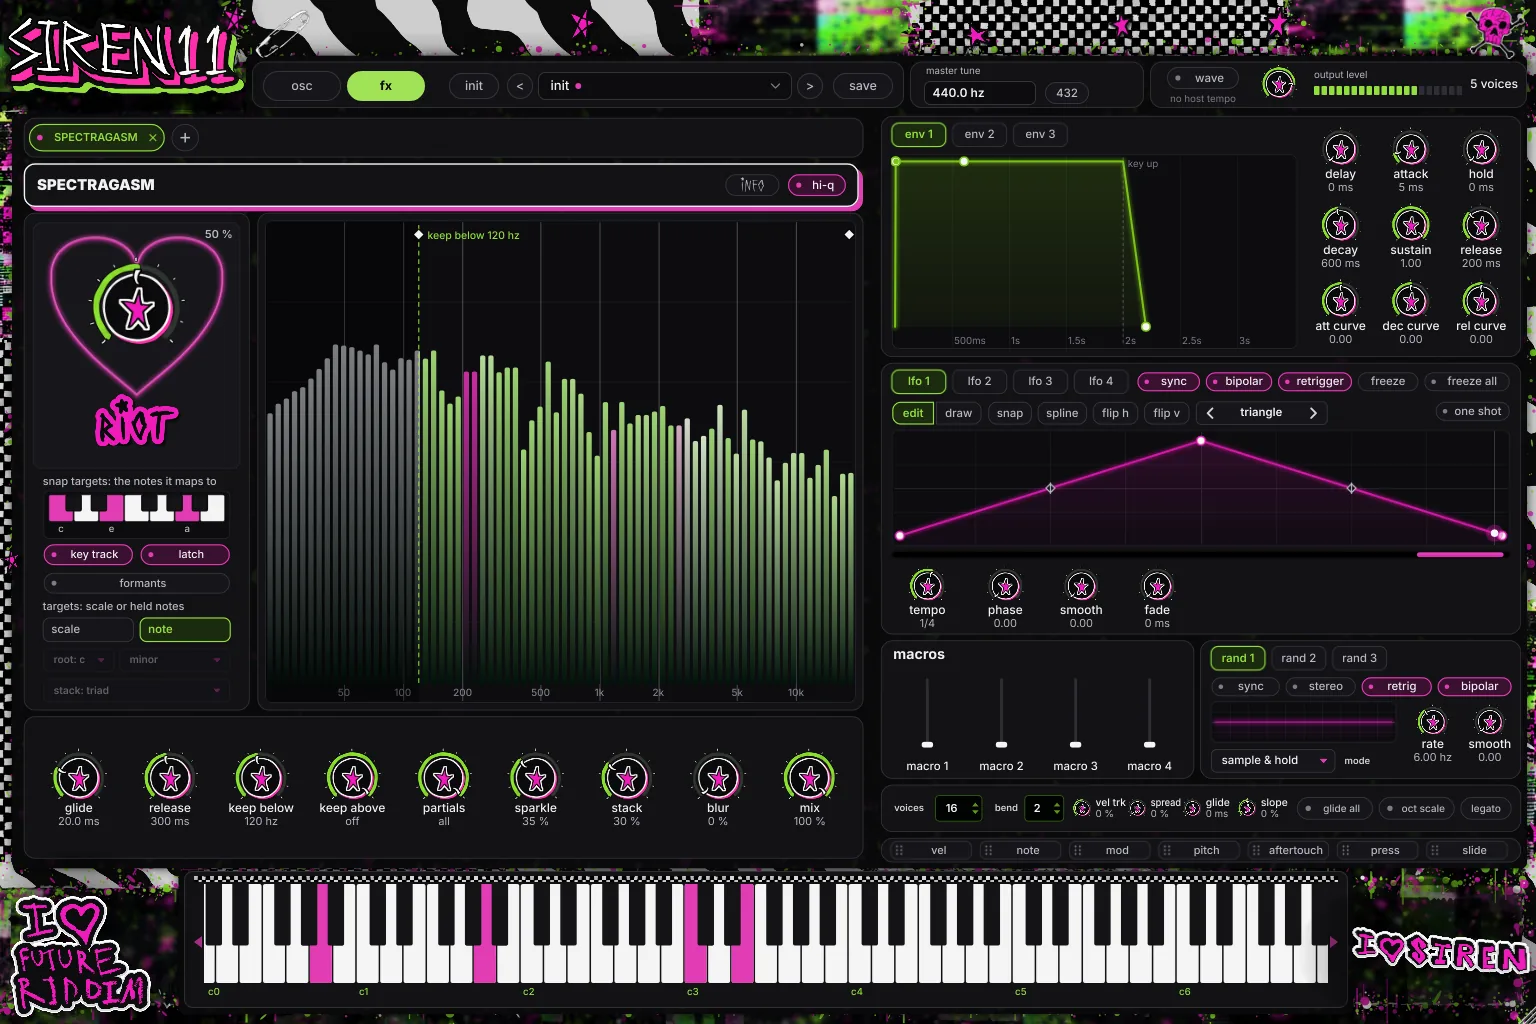Click the env attack knob
Viewport: 1536px width, 1024px height.
[x=1411, y=150]
